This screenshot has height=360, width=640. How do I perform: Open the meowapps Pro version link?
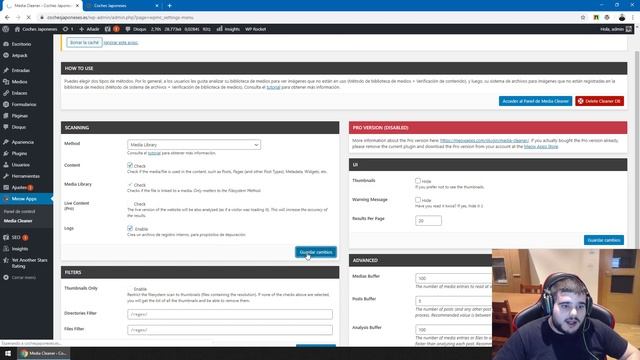coord(484,140)
